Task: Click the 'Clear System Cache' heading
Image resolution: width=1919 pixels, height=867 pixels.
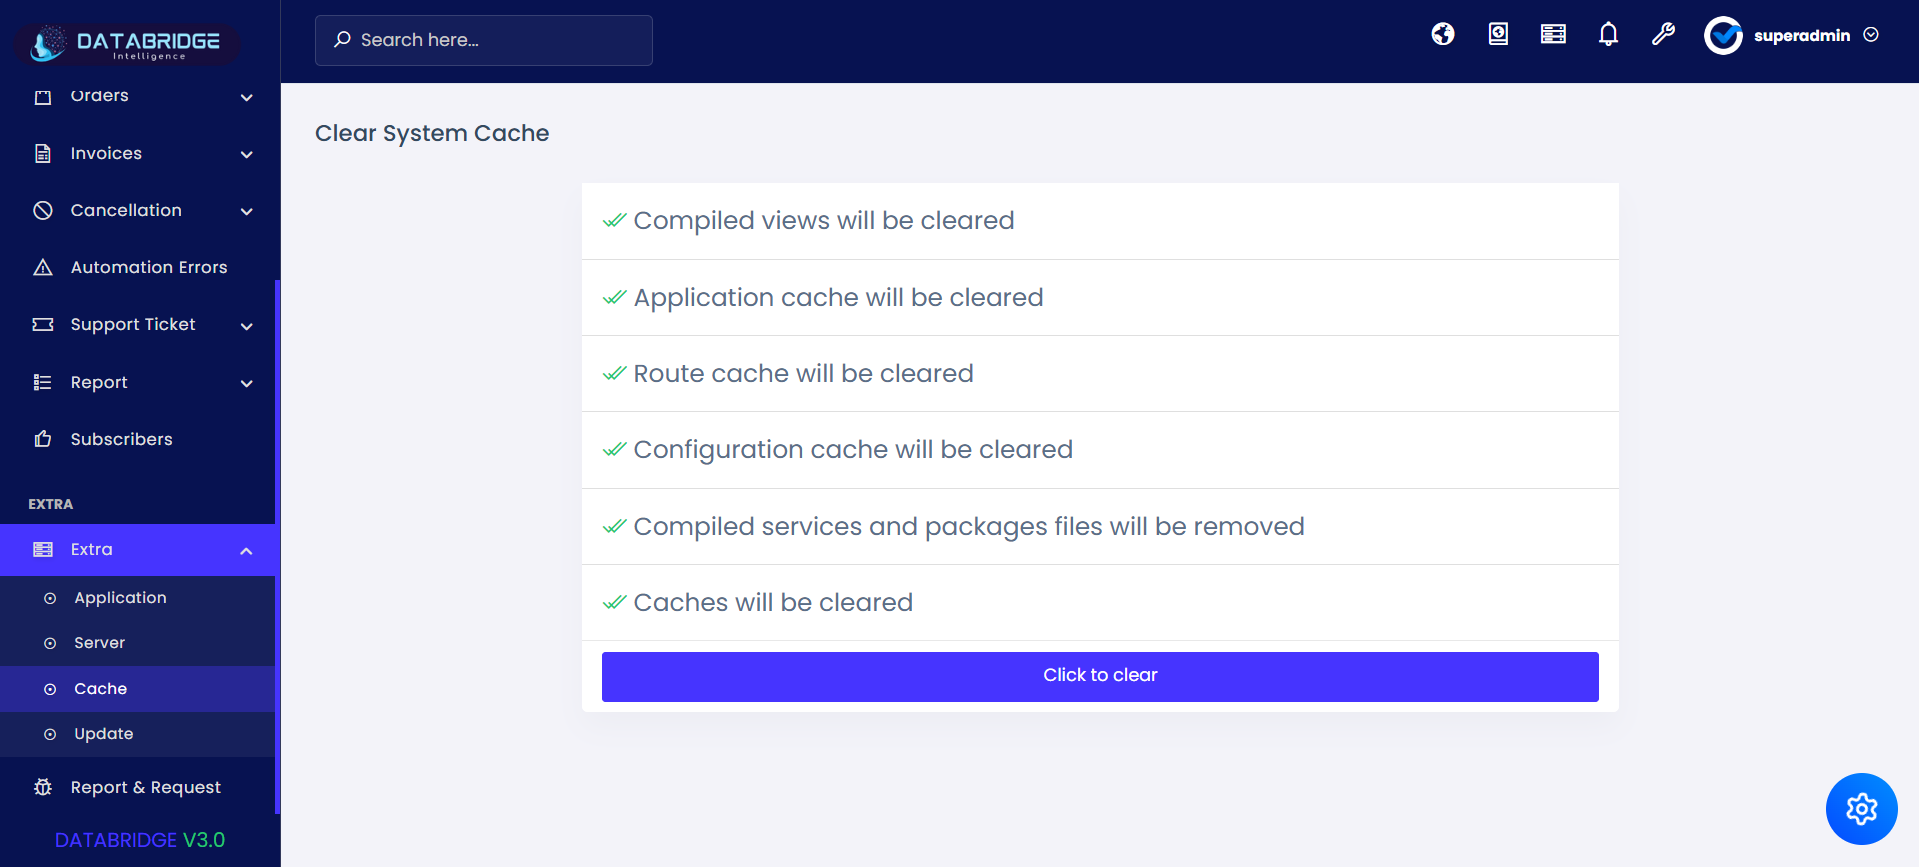Action: (432, 133)
